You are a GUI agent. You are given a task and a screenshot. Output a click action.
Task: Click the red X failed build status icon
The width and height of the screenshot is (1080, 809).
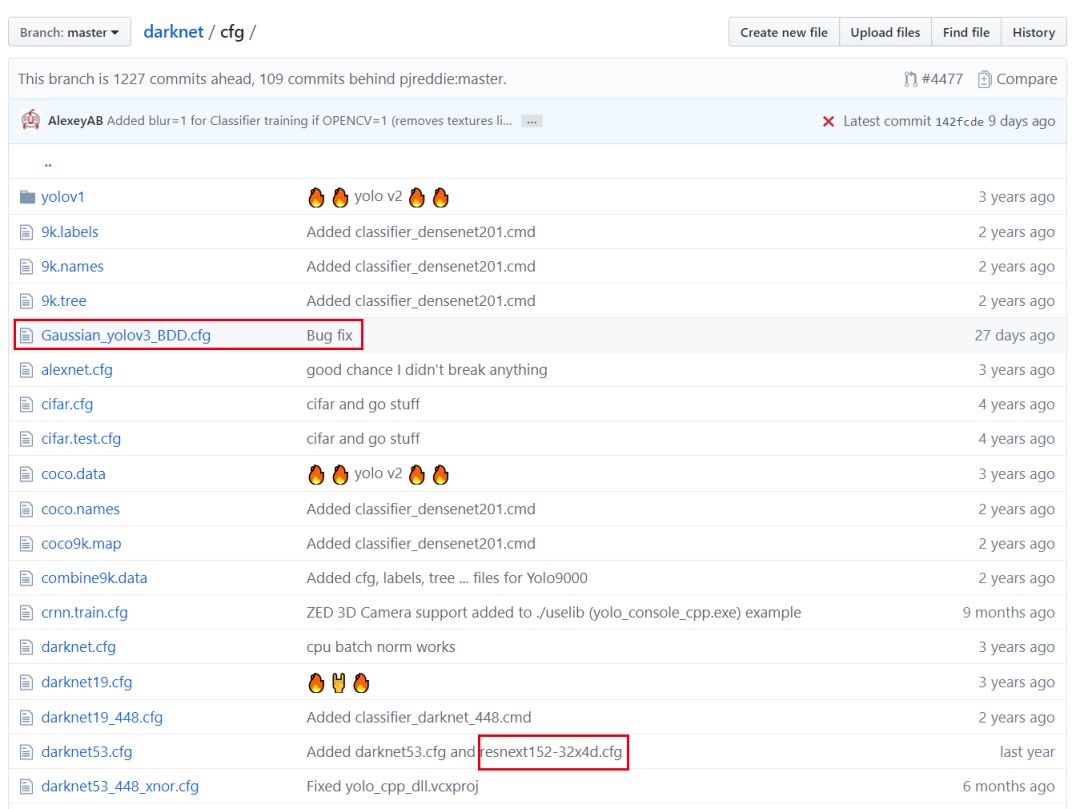[x=828, y=121]
